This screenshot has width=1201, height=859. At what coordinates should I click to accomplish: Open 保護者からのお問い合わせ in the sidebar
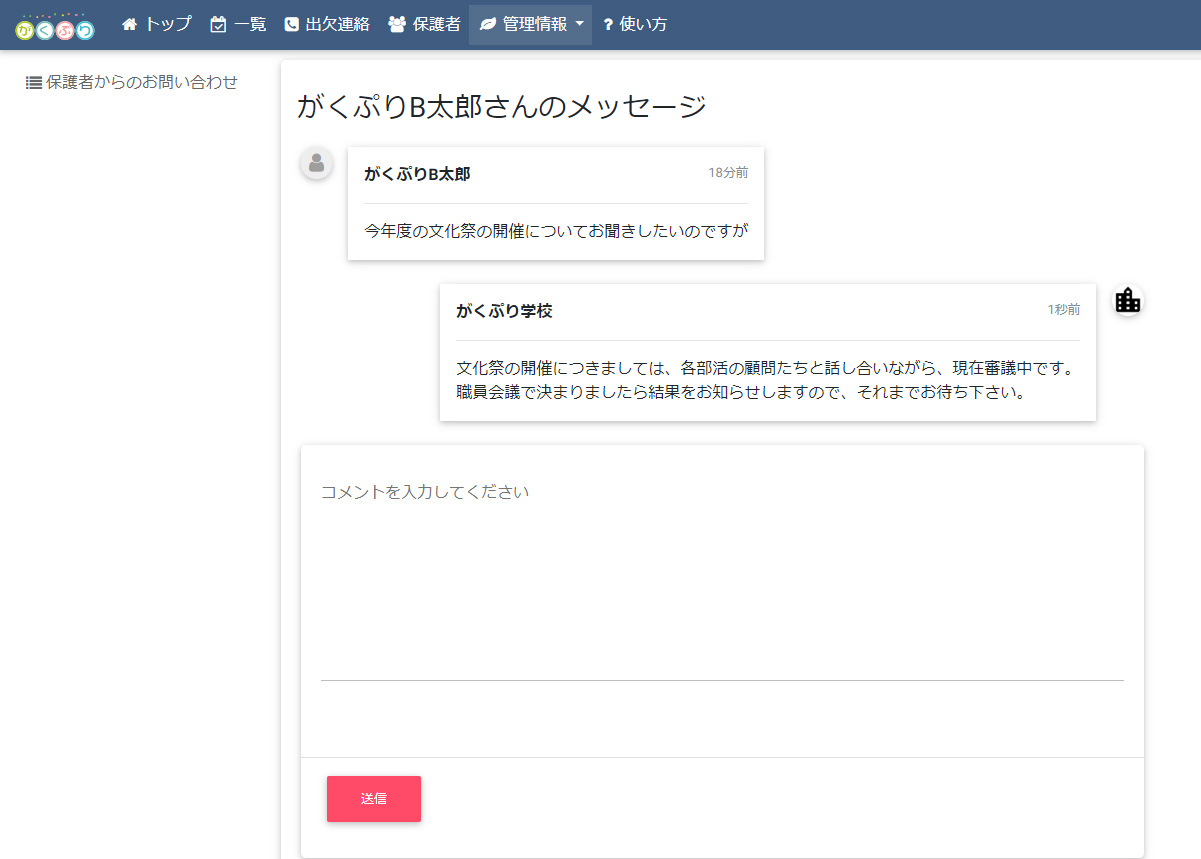140,82
